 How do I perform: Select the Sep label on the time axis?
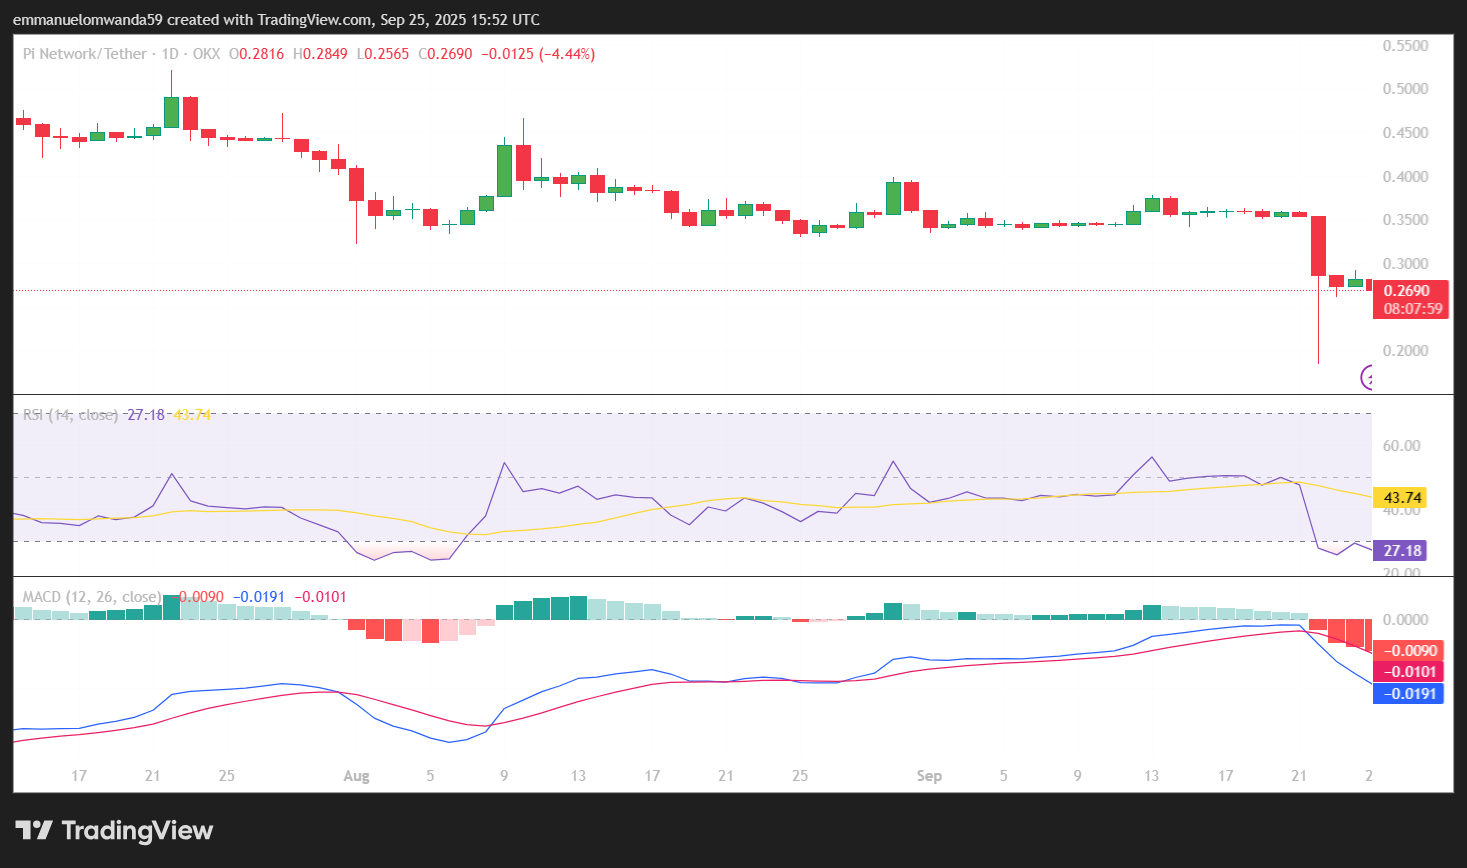(x=928, y=775)
